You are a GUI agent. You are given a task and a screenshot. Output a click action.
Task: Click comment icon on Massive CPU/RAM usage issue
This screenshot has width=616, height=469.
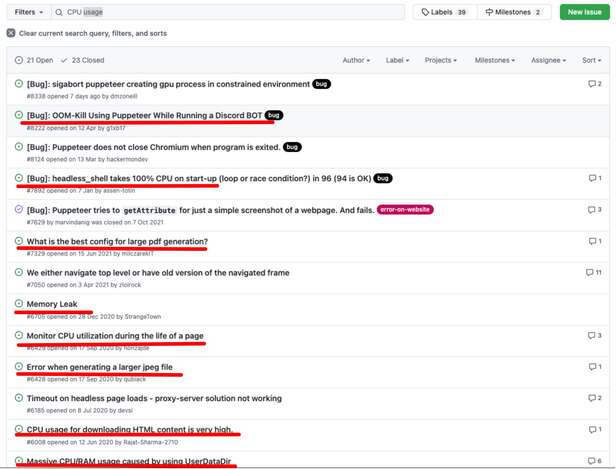pyautogui.click(x=591, y=461)
